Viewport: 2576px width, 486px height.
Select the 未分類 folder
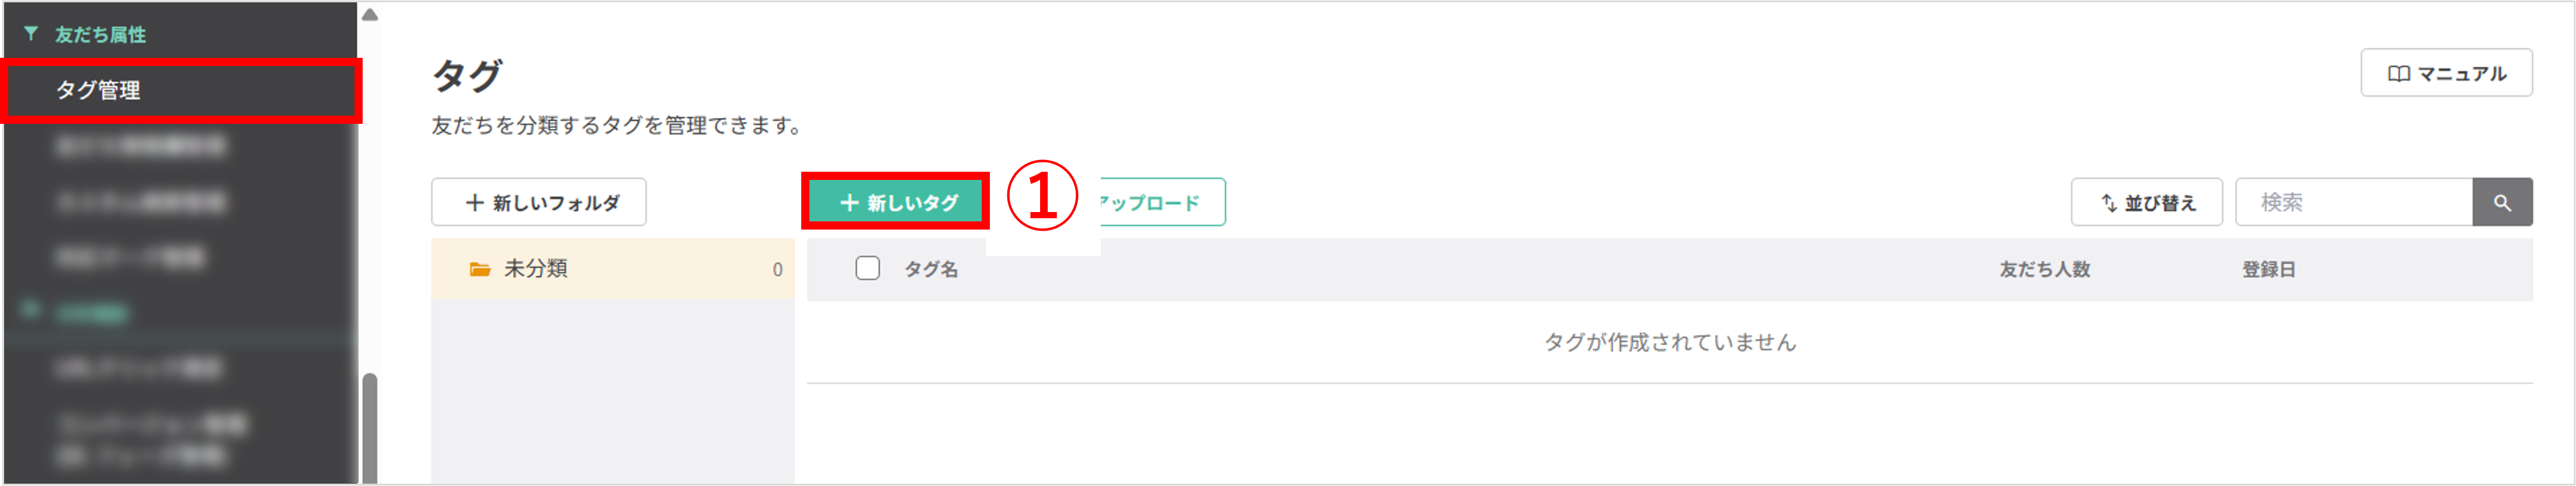pyautogui.click(x=612, y=268)
